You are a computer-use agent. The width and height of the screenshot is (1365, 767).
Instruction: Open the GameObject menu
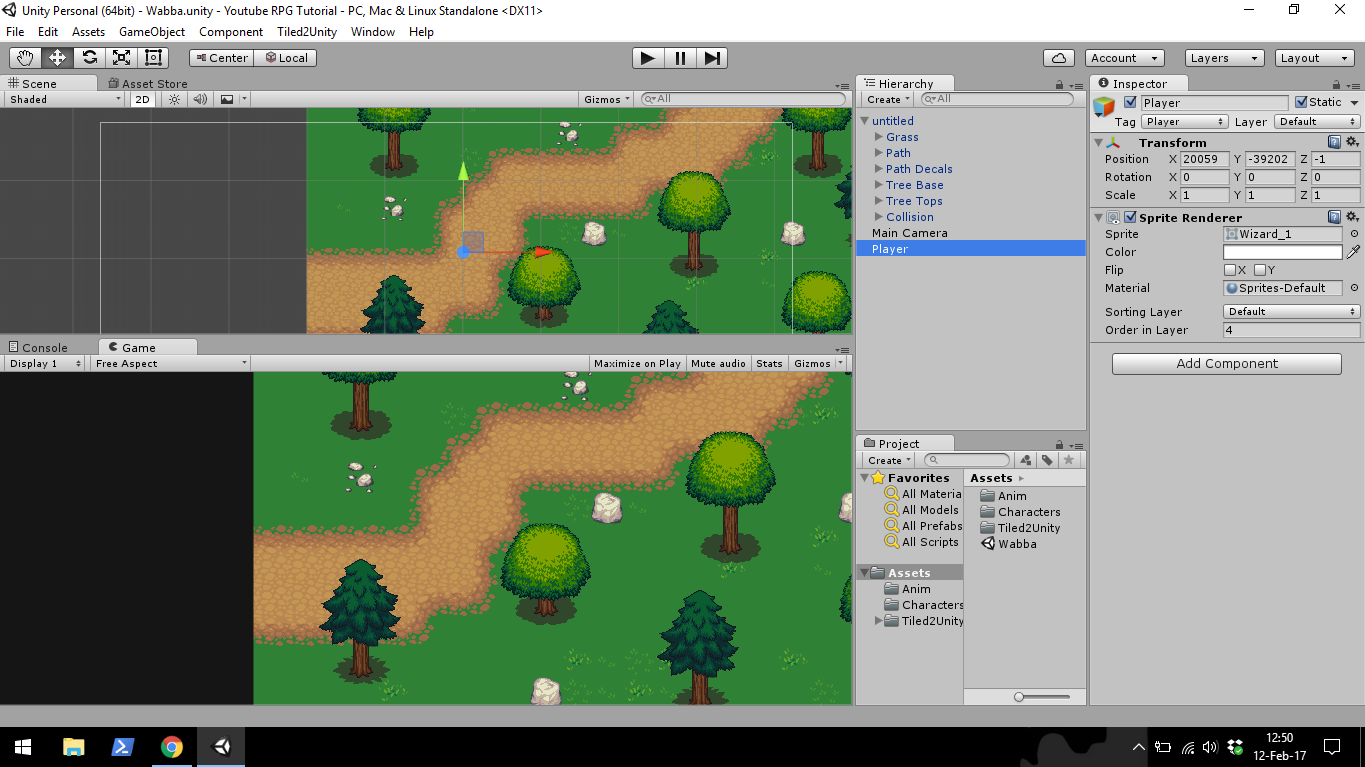(x=152, y=32)
